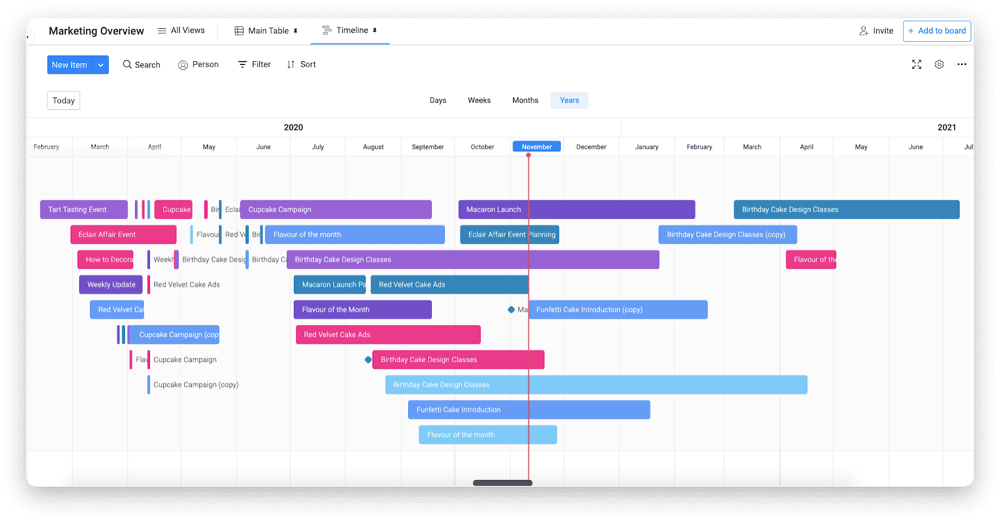Click the Filter funnel icon
The height and width of the screenshot is (521, 1000).
(242, 64)
